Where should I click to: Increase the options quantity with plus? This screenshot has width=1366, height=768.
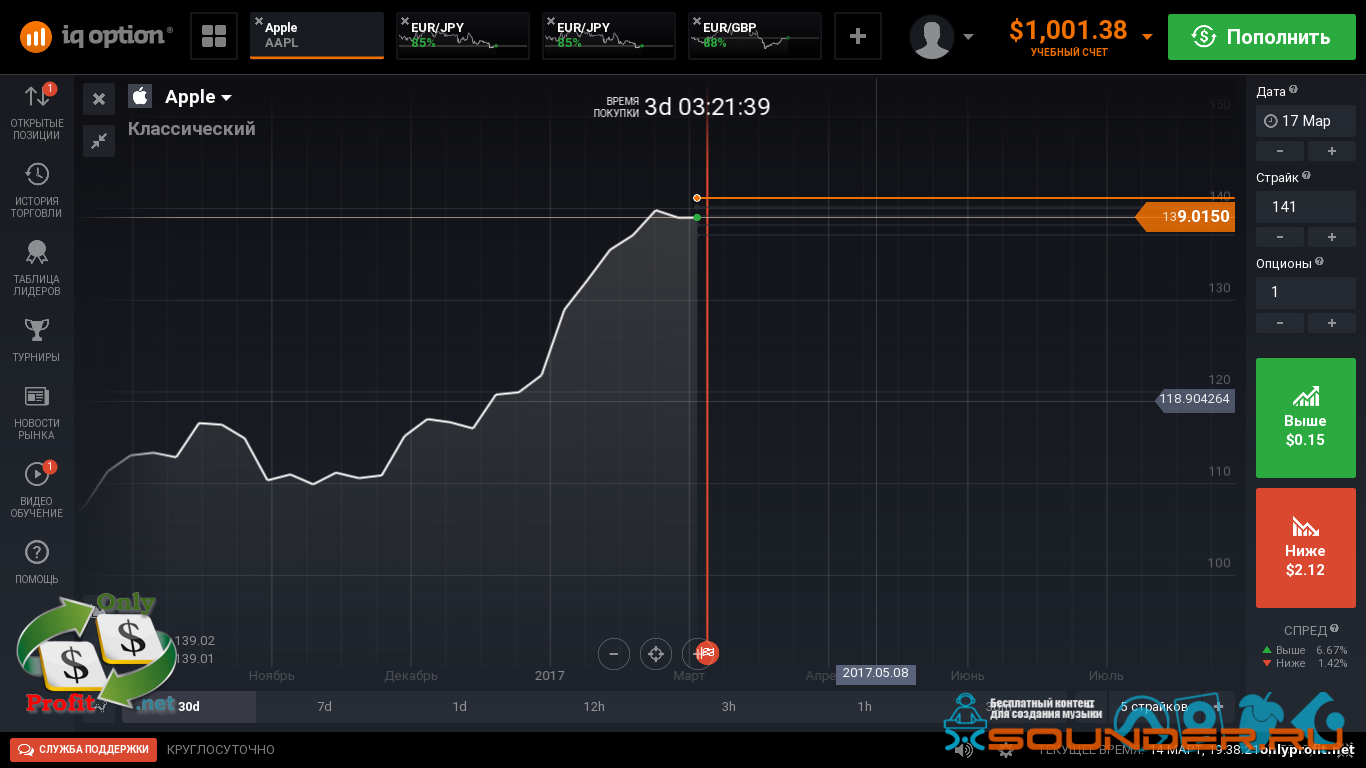click(x=1332, y=323)
